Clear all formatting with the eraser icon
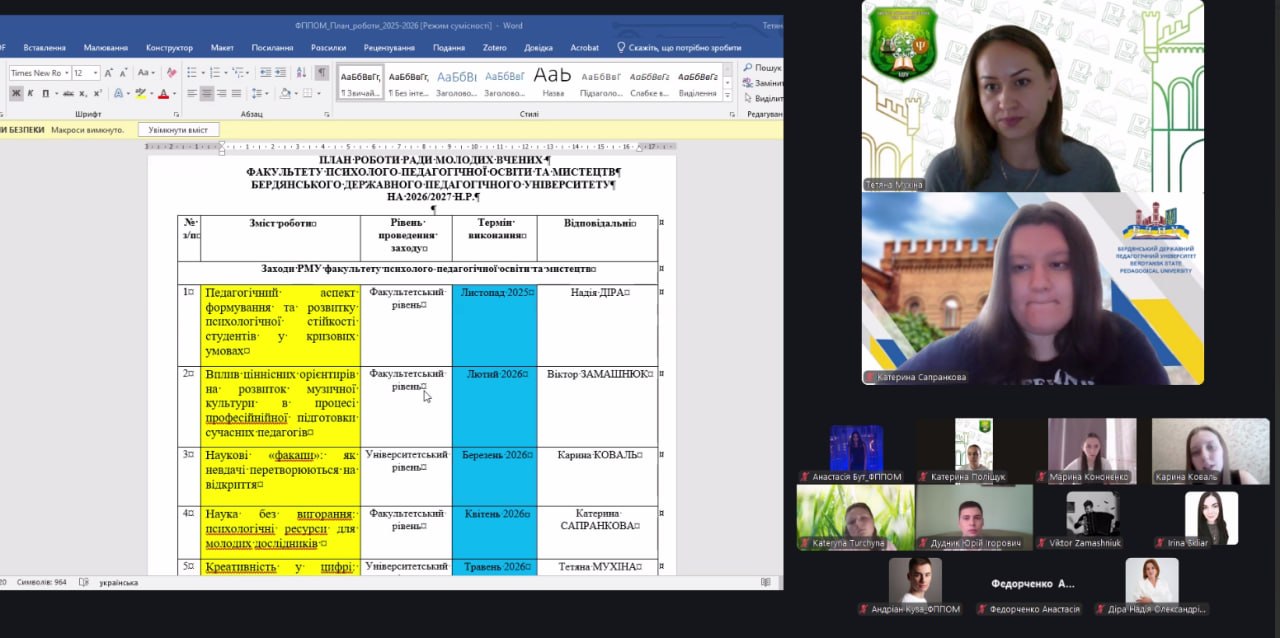 (172, 72)
